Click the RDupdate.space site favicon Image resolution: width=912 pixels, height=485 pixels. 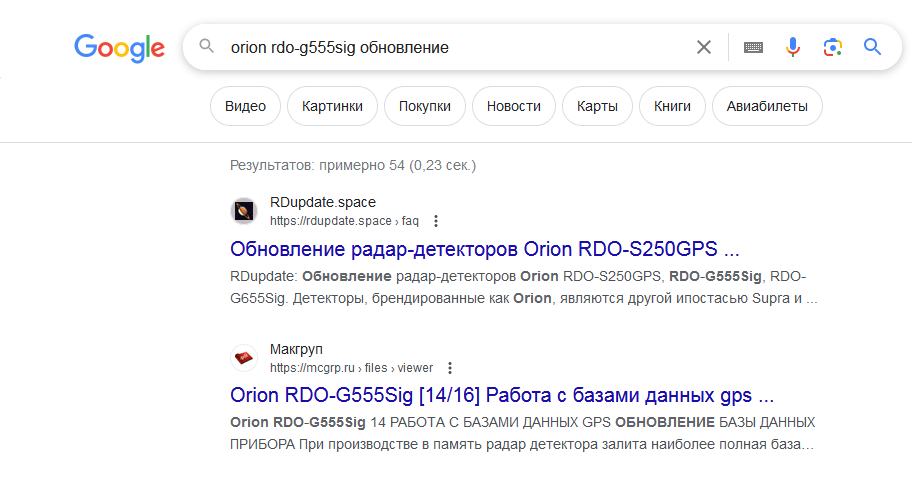click(245, 211)
